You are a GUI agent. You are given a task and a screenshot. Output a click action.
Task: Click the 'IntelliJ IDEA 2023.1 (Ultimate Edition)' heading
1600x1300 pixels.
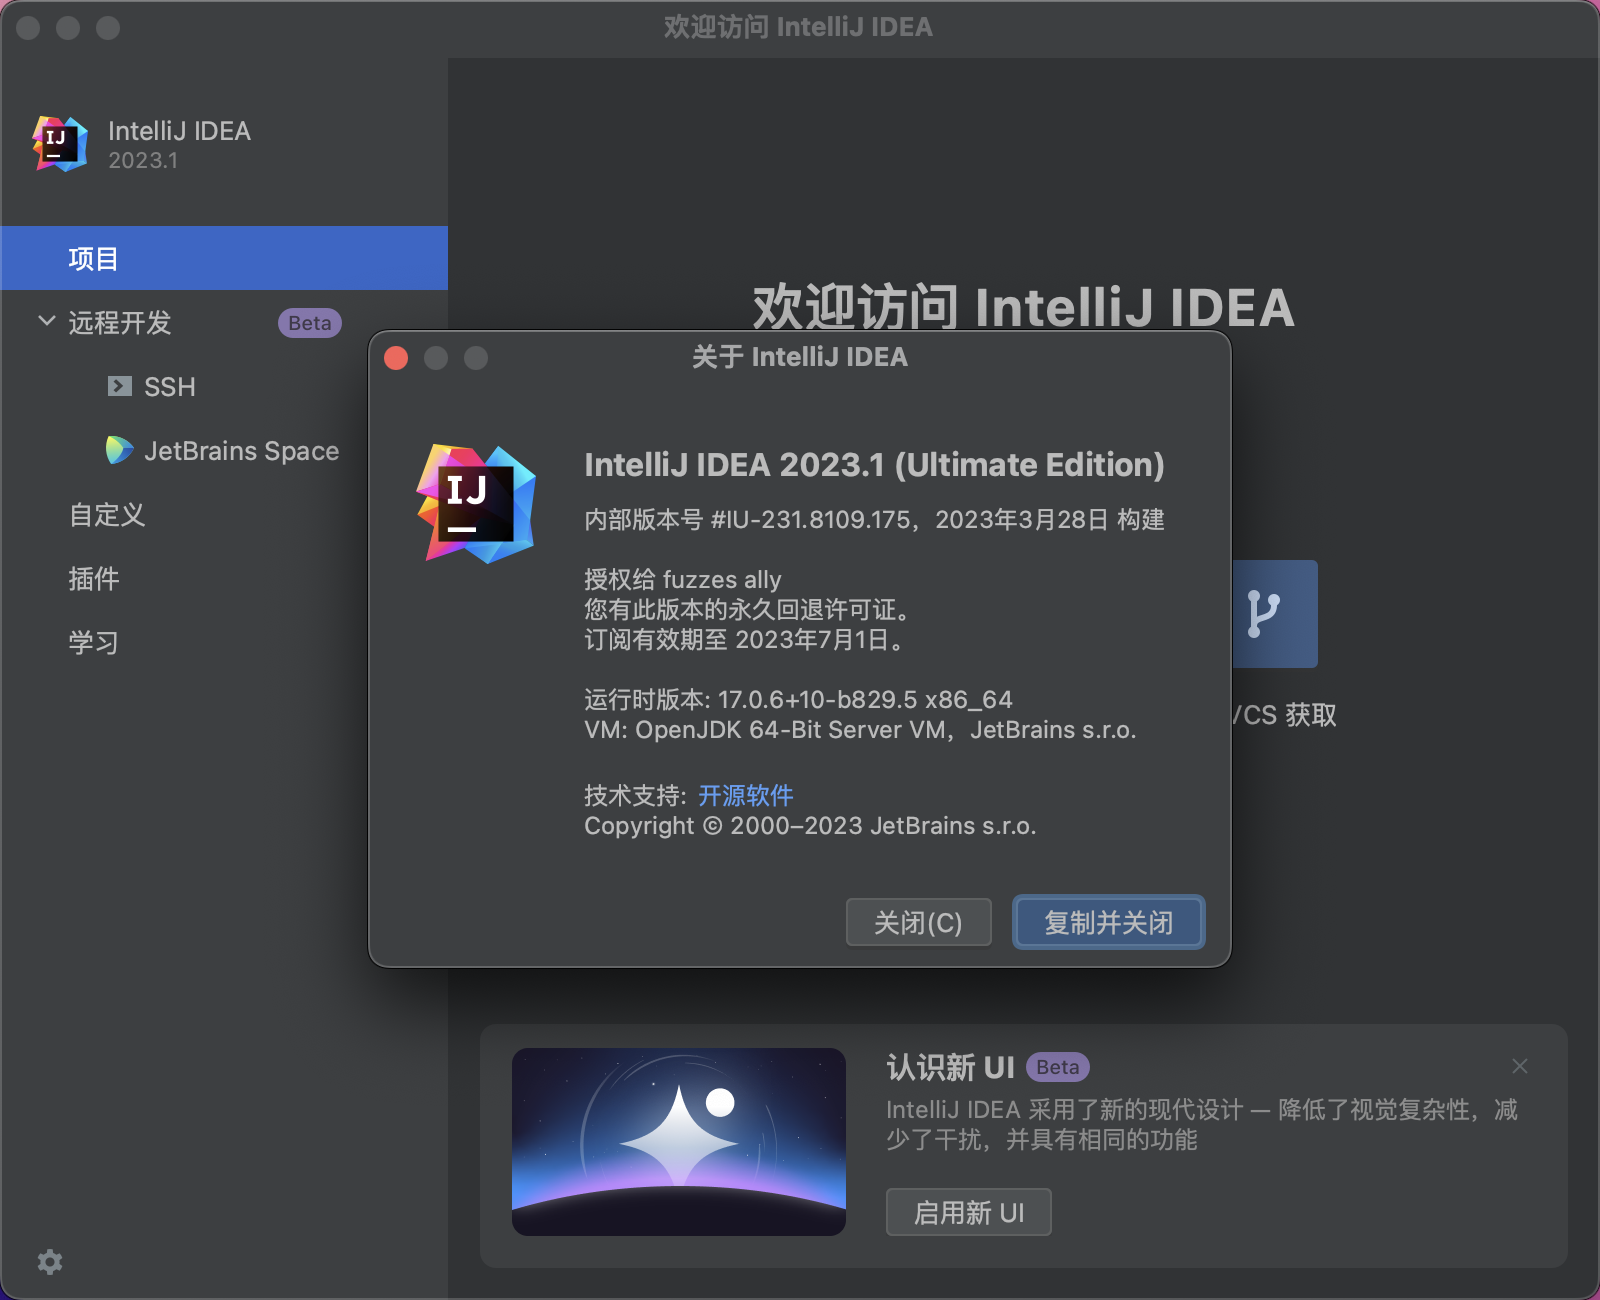coord(874,465)
